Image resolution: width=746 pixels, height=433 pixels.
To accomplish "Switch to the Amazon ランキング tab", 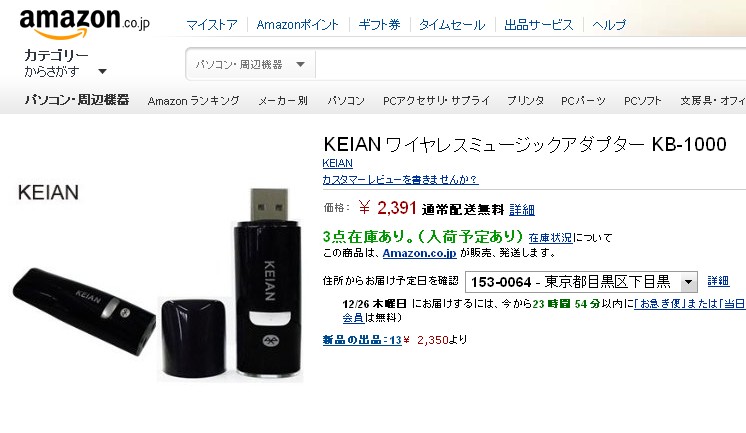I will pyautogui.click(x=193, y=101).
